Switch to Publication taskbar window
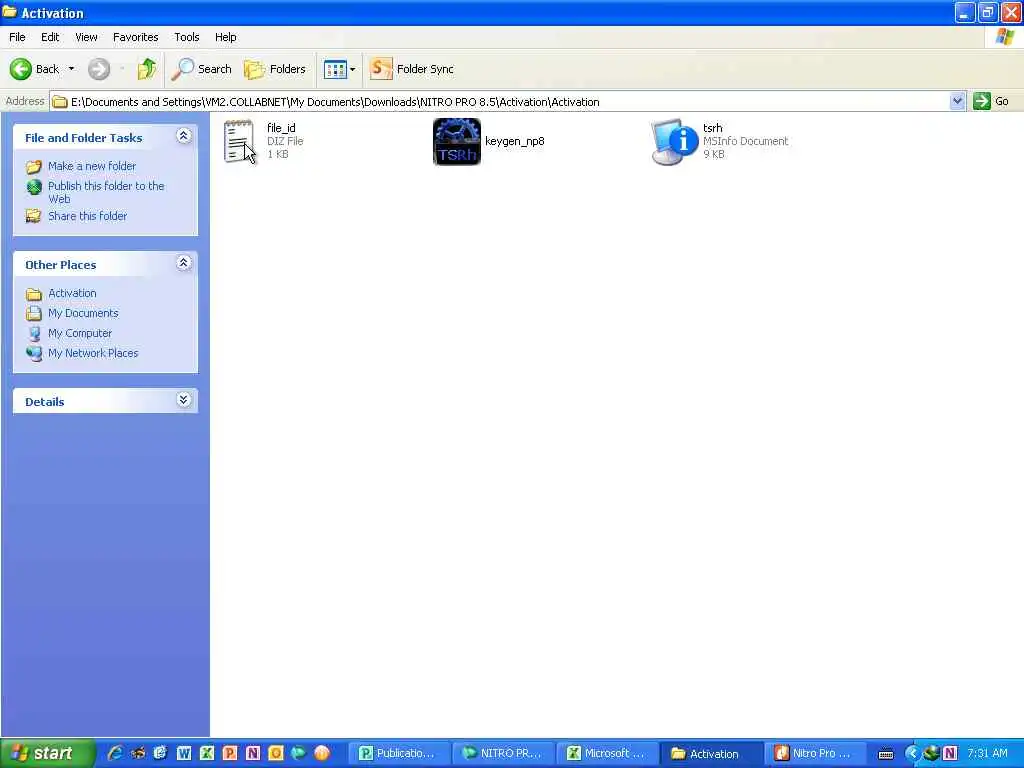1024x768 pixels. point(398,753)
